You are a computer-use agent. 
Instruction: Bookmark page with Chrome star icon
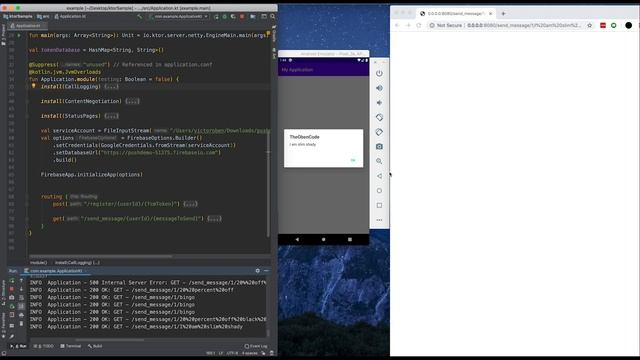coord(589,25)
